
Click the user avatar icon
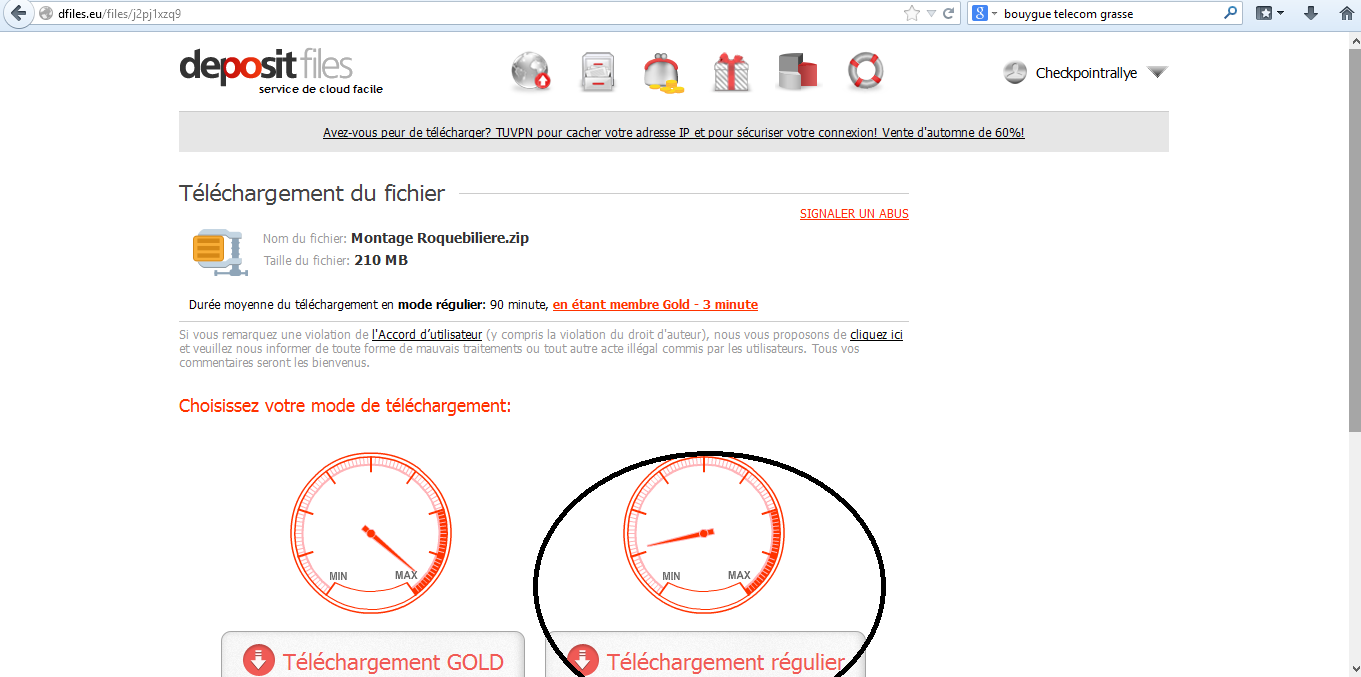pyautogui.click(x=1015, y=73)
